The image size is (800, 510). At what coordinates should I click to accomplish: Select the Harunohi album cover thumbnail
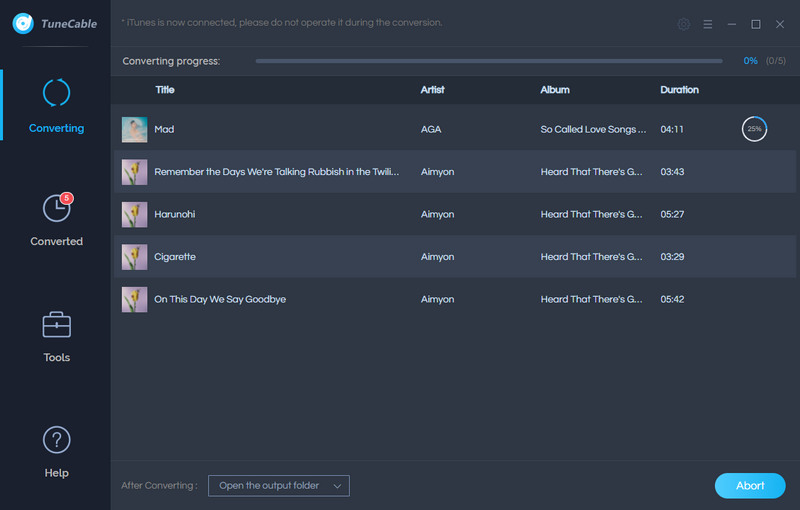(134, 214)
